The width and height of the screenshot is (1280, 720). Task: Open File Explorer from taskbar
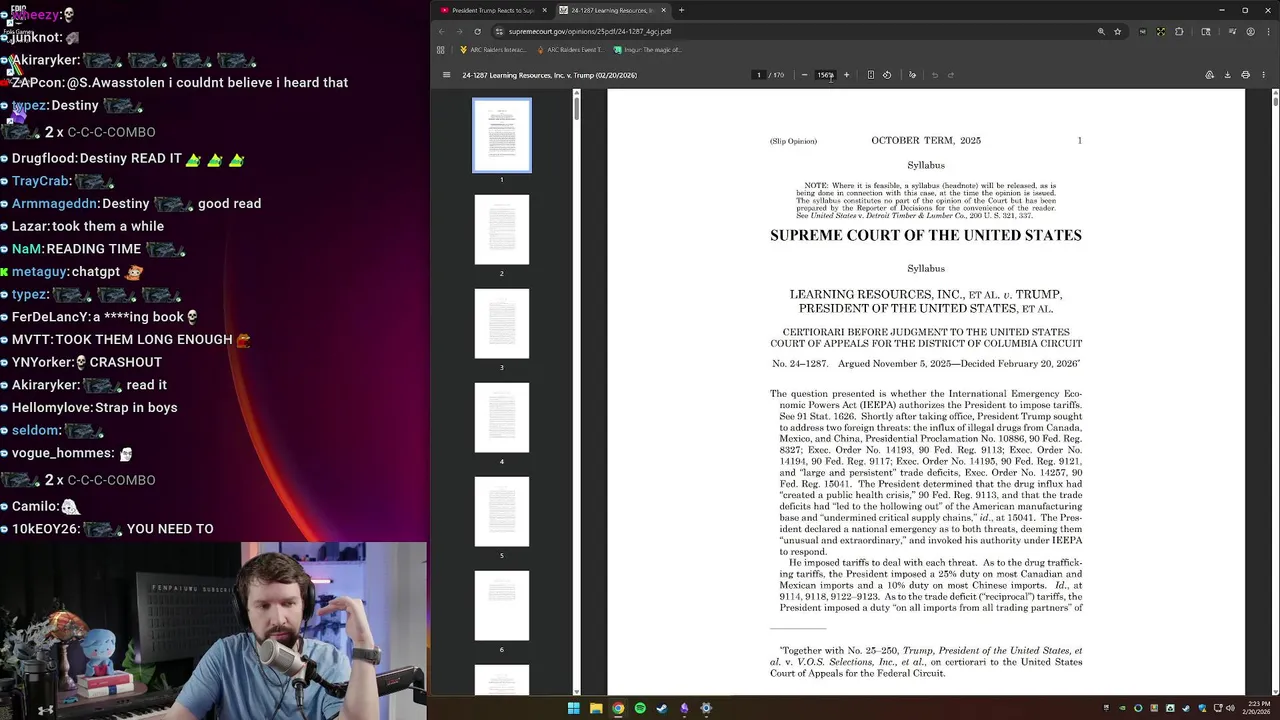(x=596, y=708)
